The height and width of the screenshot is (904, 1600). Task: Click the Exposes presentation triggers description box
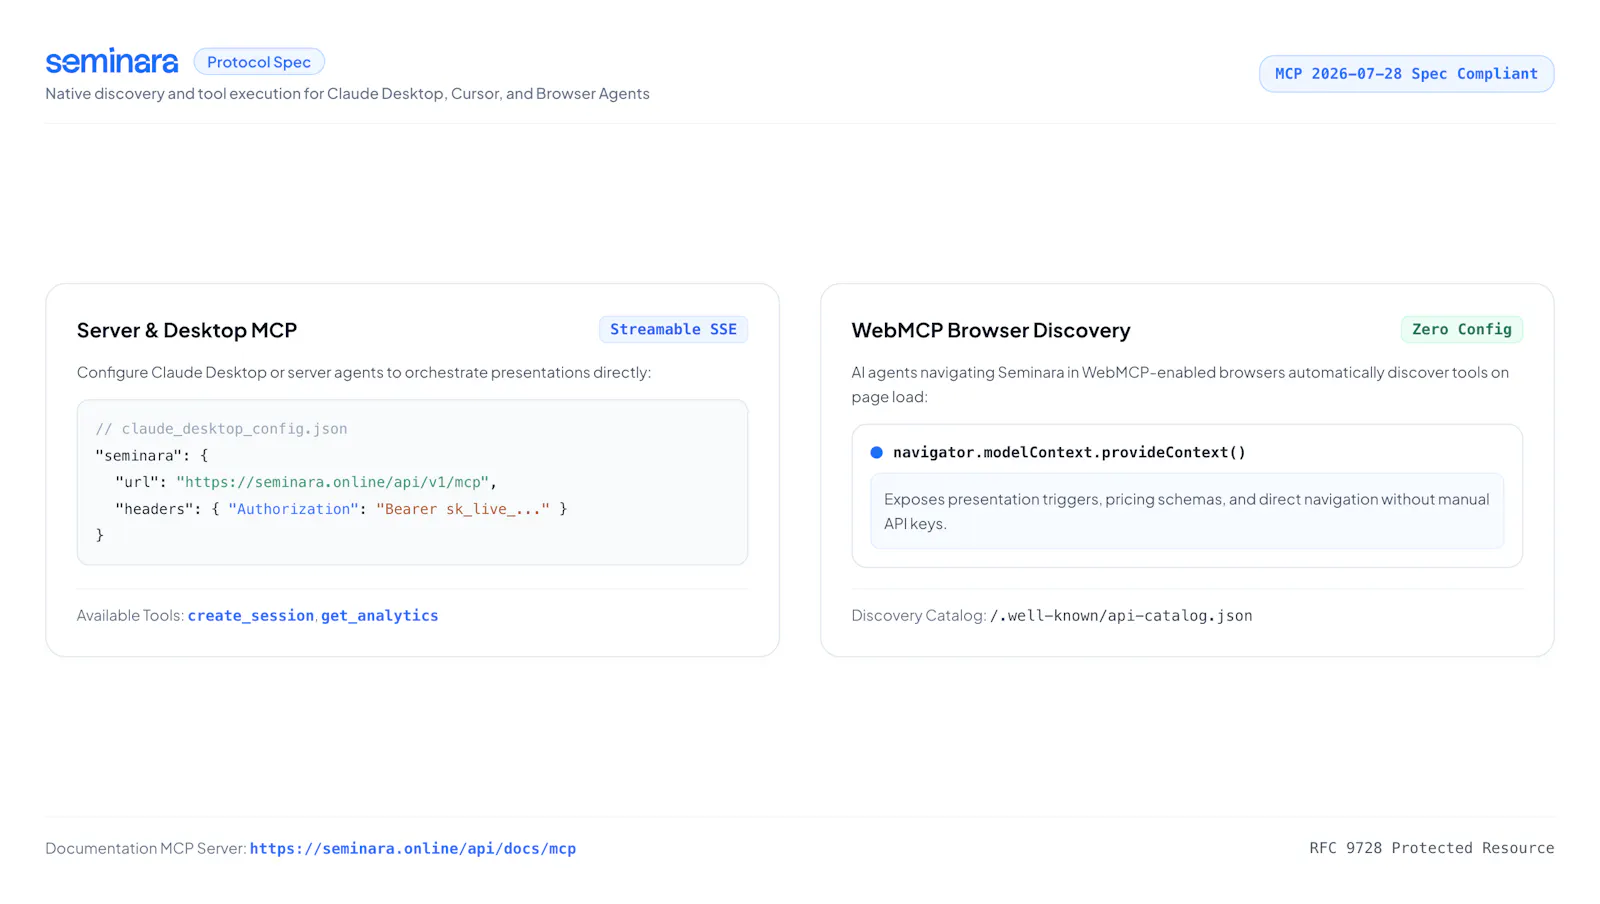(1187, 511)
